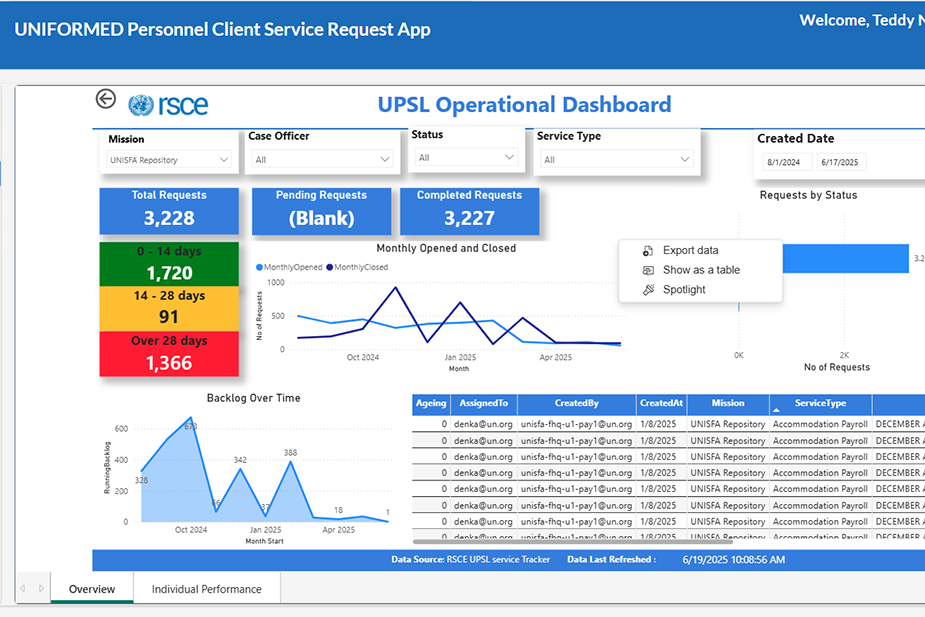This screenshot has height=617, width=925.
Task: Click the Show as a table icon
Action: click(x=648, y=270)
